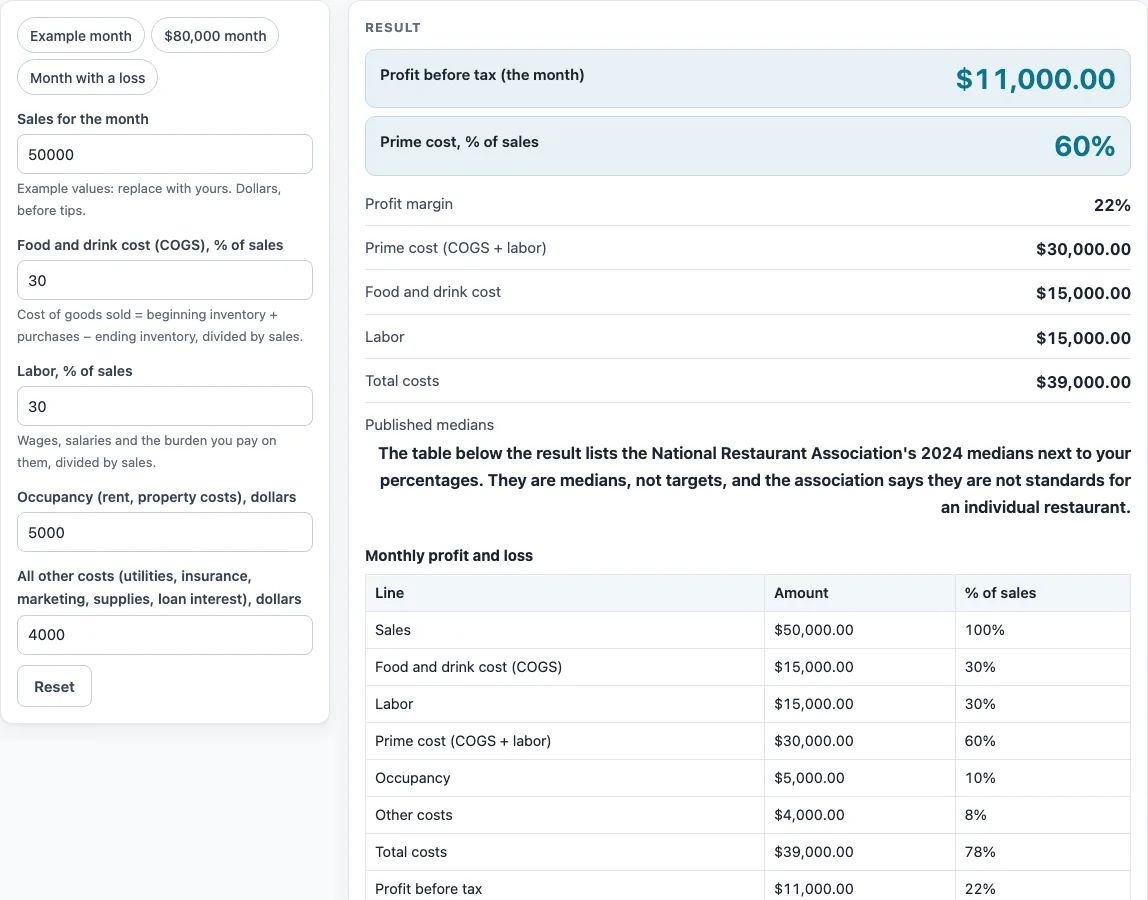
Task: Select the $11,000.00 profit before tax headline value
Action: [x=1035, y=79]
